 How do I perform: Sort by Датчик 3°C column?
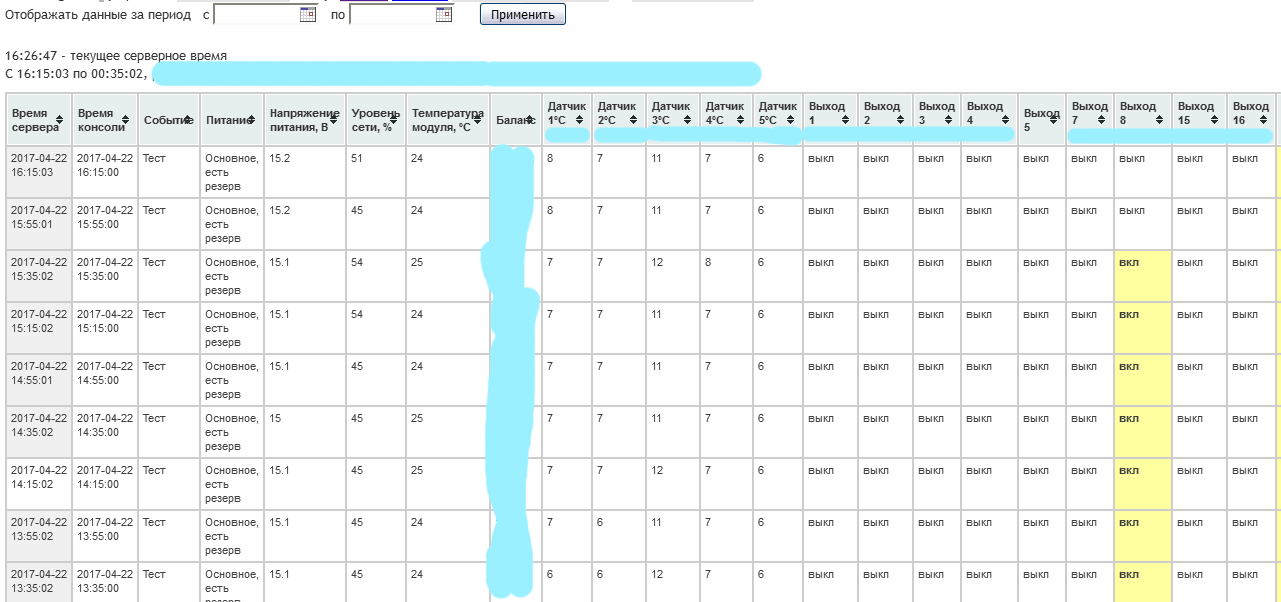[671, 113]
